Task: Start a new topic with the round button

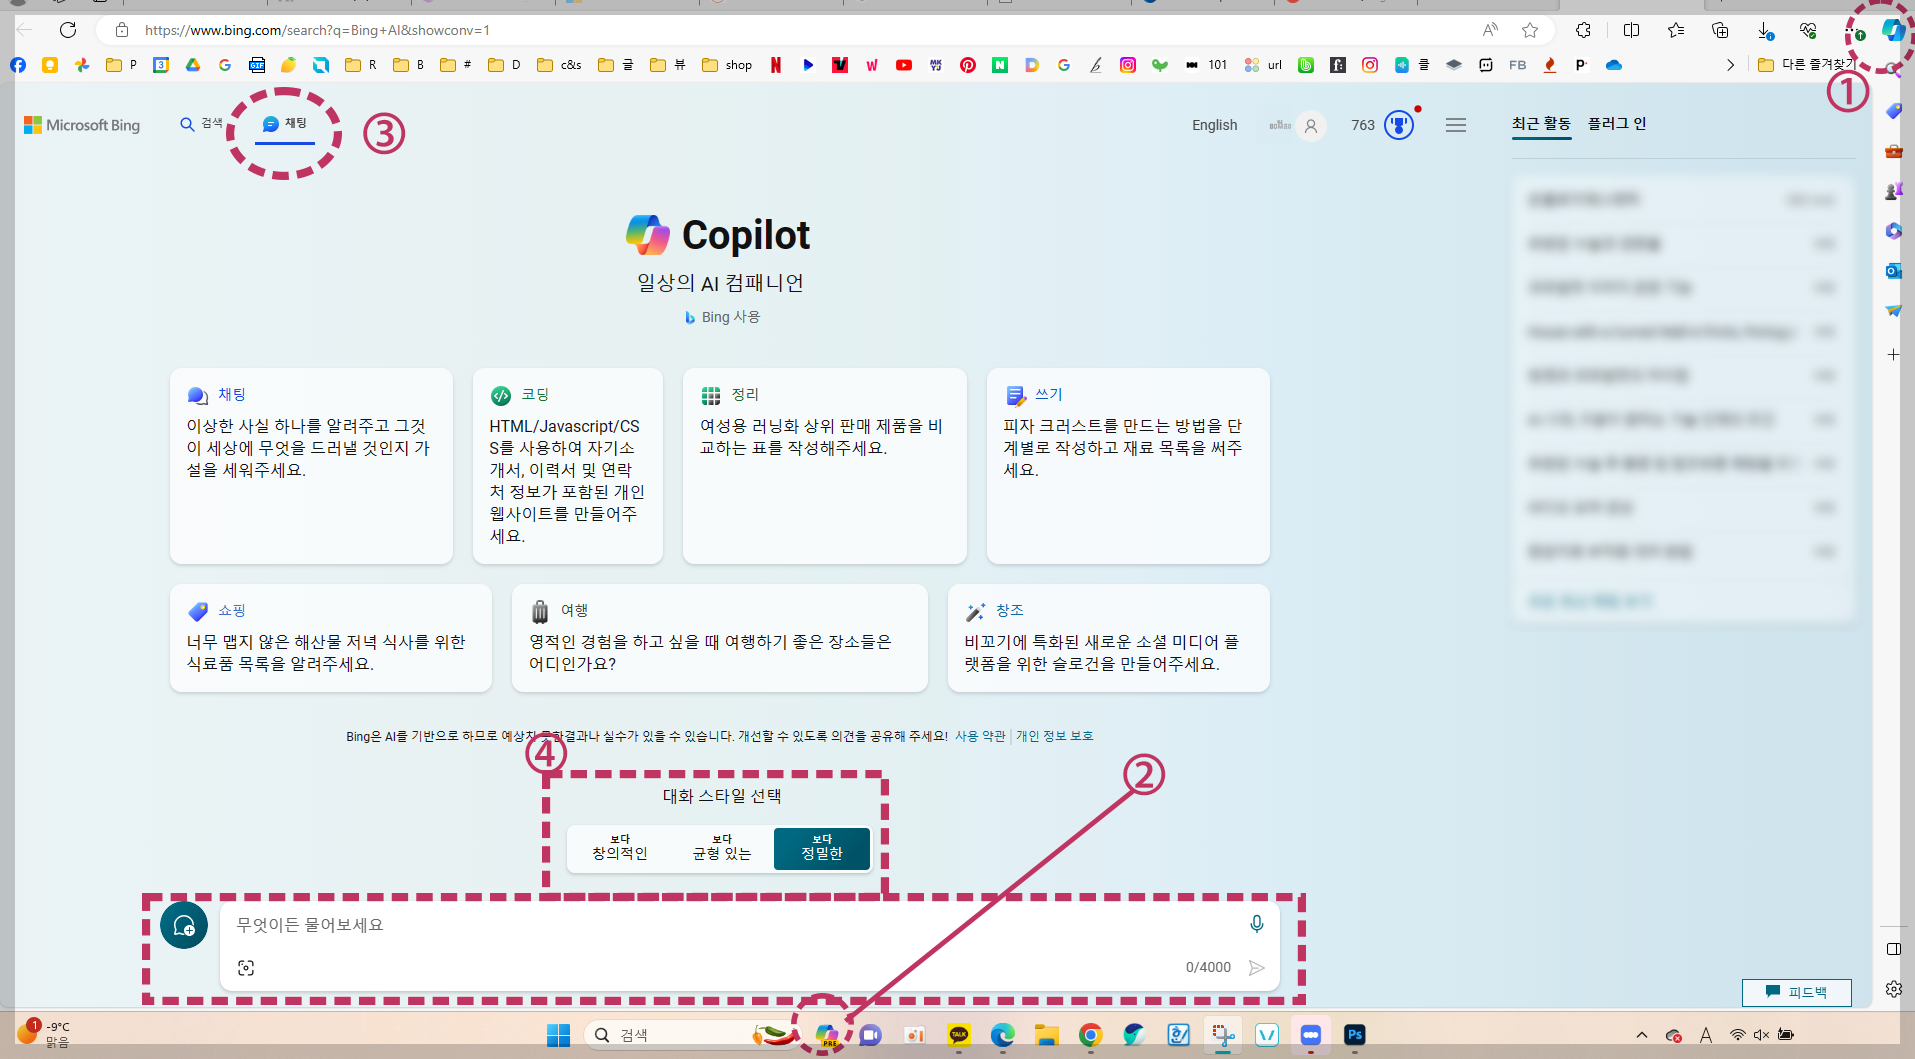Action: click(x=184, y=925)
